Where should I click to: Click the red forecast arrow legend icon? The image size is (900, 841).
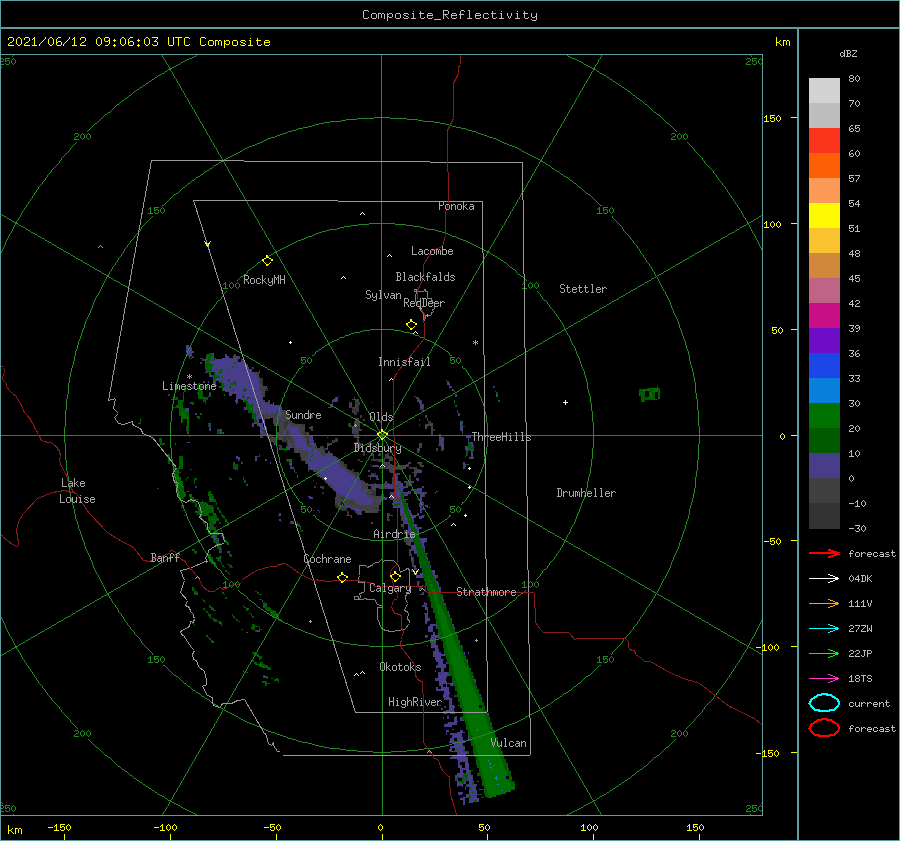coord(824,553)
